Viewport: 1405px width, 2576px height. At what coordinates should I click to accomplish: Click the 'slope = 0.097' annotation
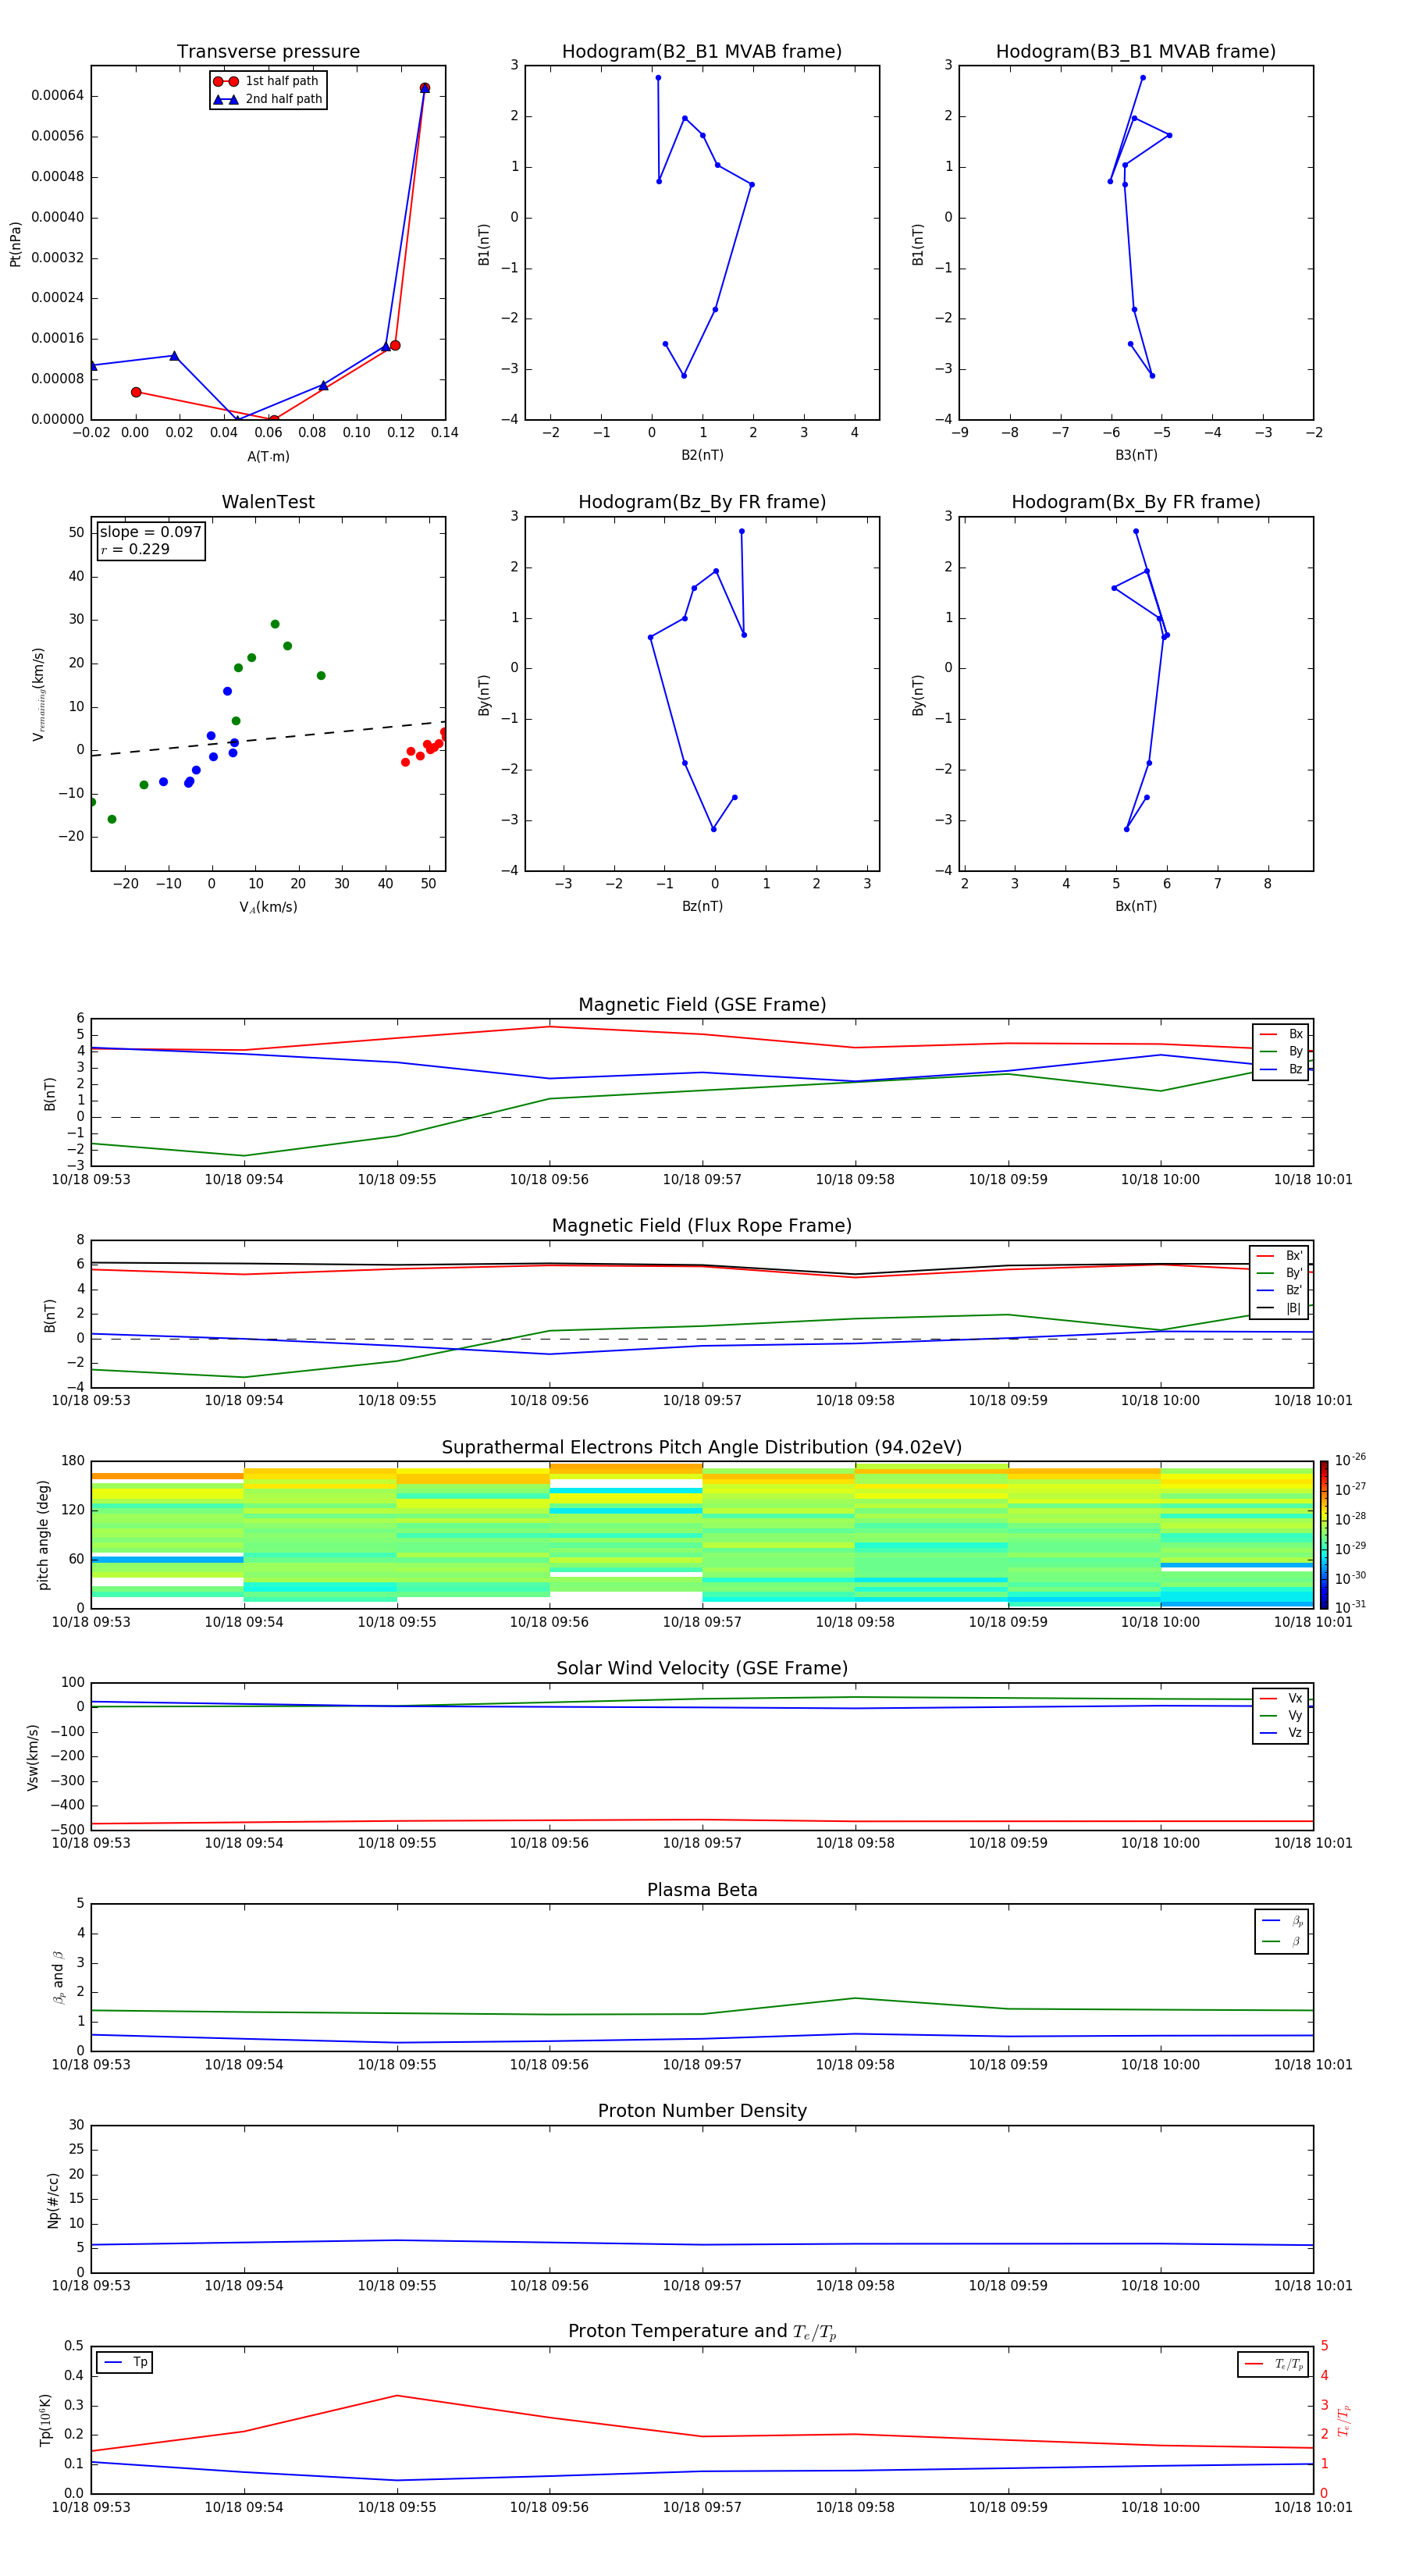tap(150, 532)
